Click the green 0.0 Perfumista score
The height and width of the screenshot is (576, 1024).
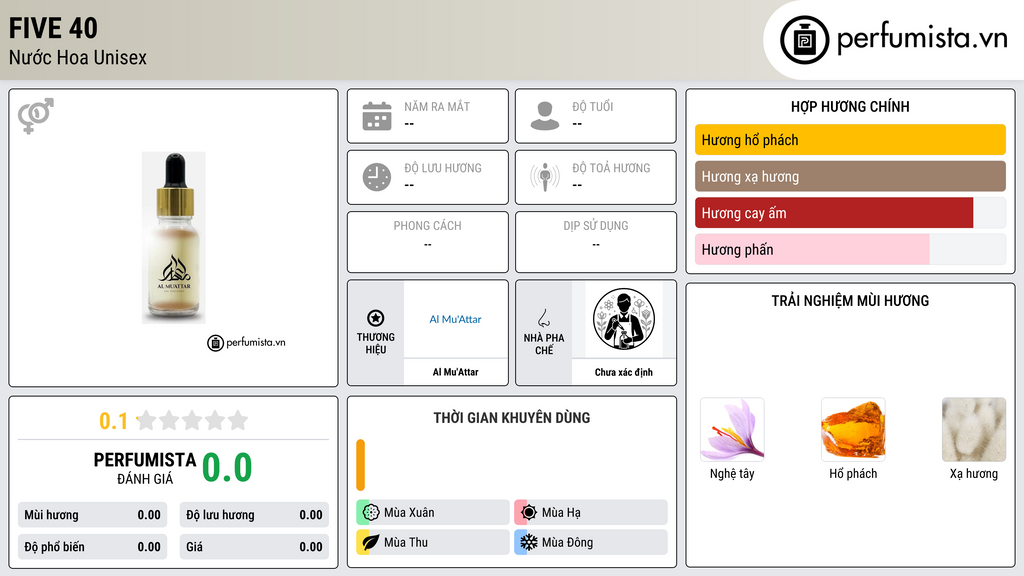(227, 467)
